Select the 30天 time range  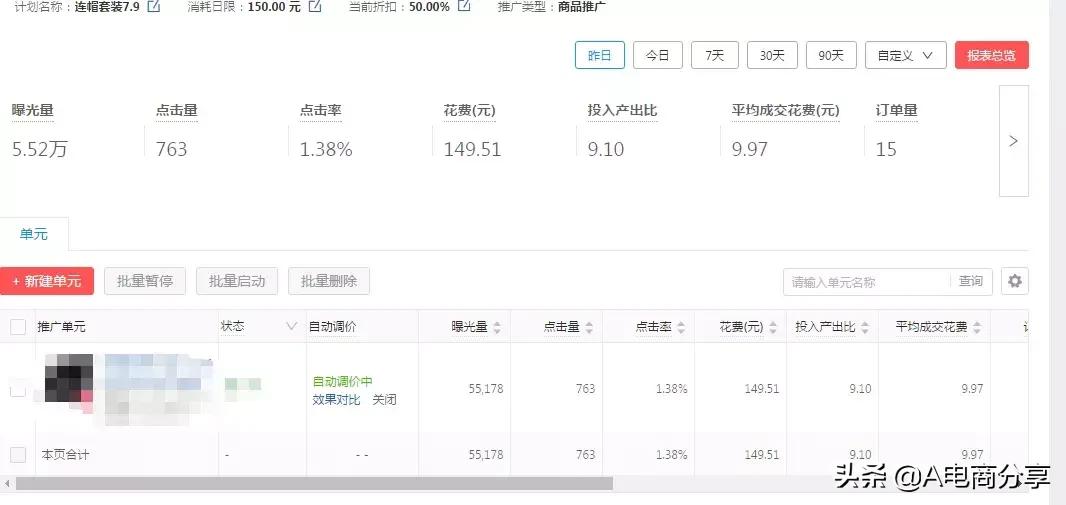click(x=772, y=56)
